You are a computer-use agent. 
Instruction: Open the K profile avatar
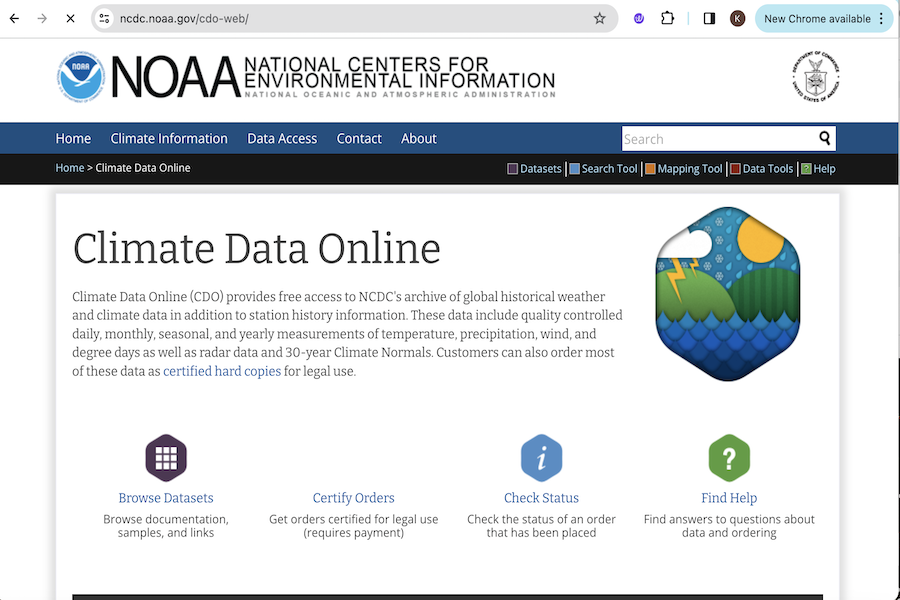737,18
